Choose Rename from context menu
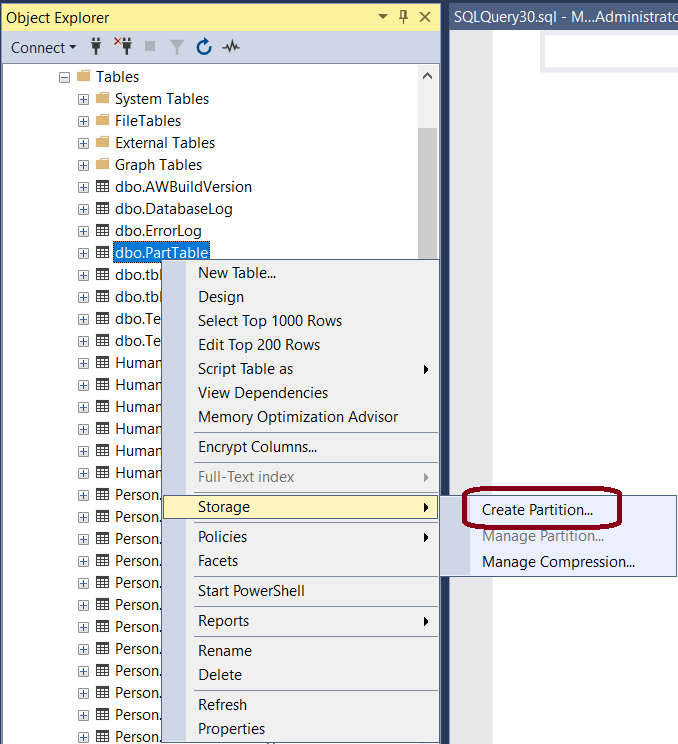678x744 pixels. pyautogui.click(x=300, y=651)
